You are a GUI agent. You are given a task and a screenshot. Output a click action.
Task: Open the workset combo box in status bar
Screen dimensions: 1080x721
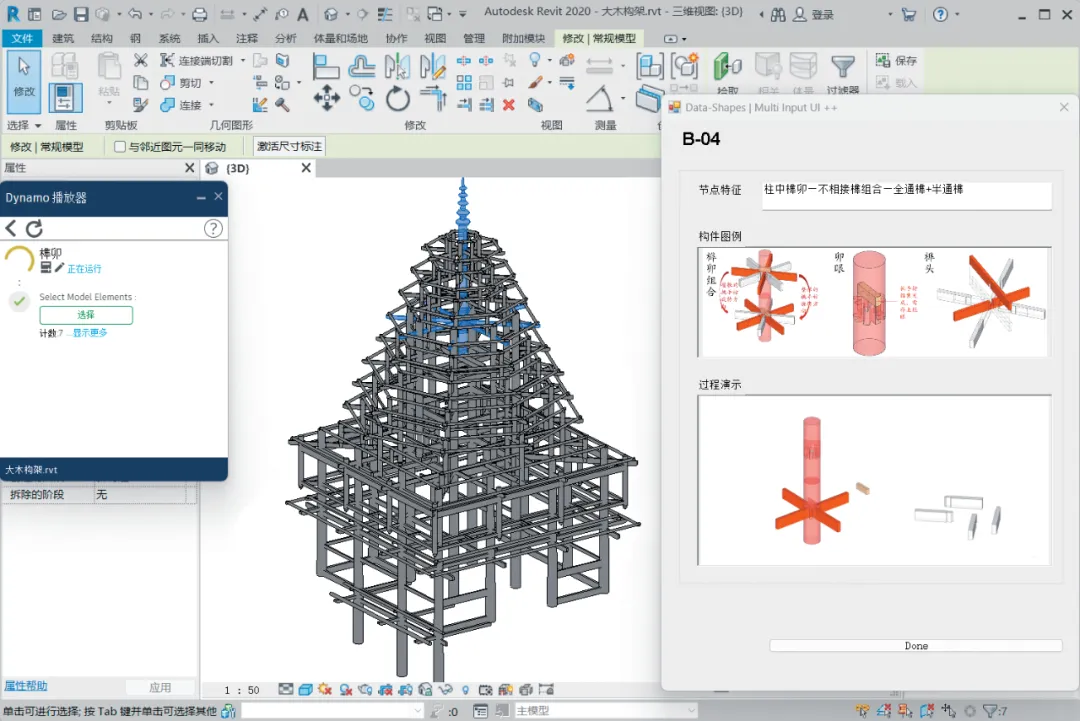[x=333, y=711]
